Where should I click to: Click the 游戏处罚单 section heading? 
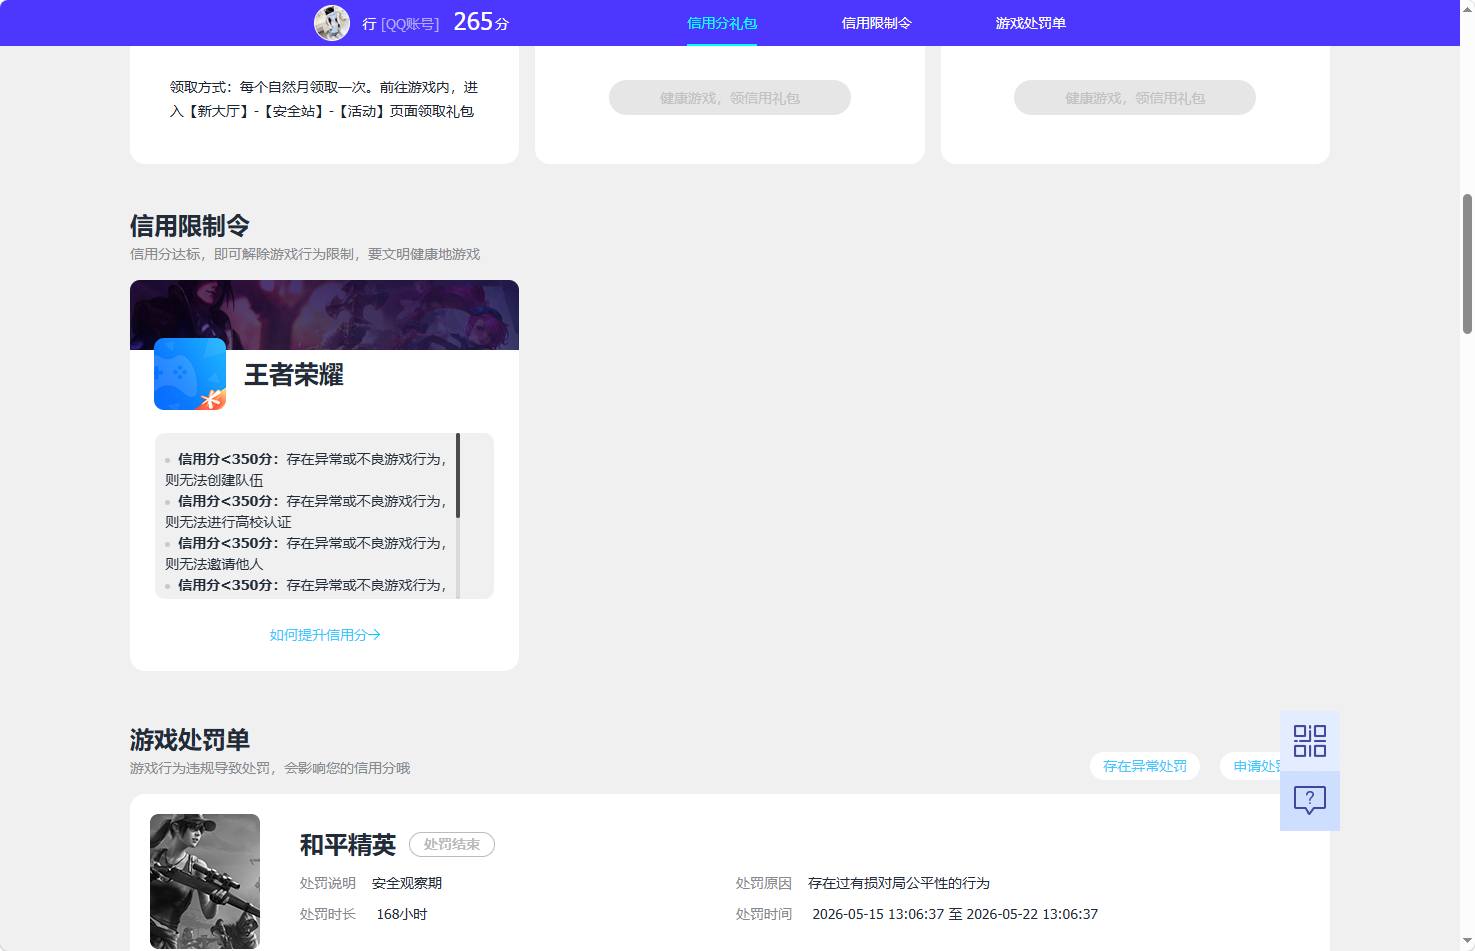[x=190, y=740]
